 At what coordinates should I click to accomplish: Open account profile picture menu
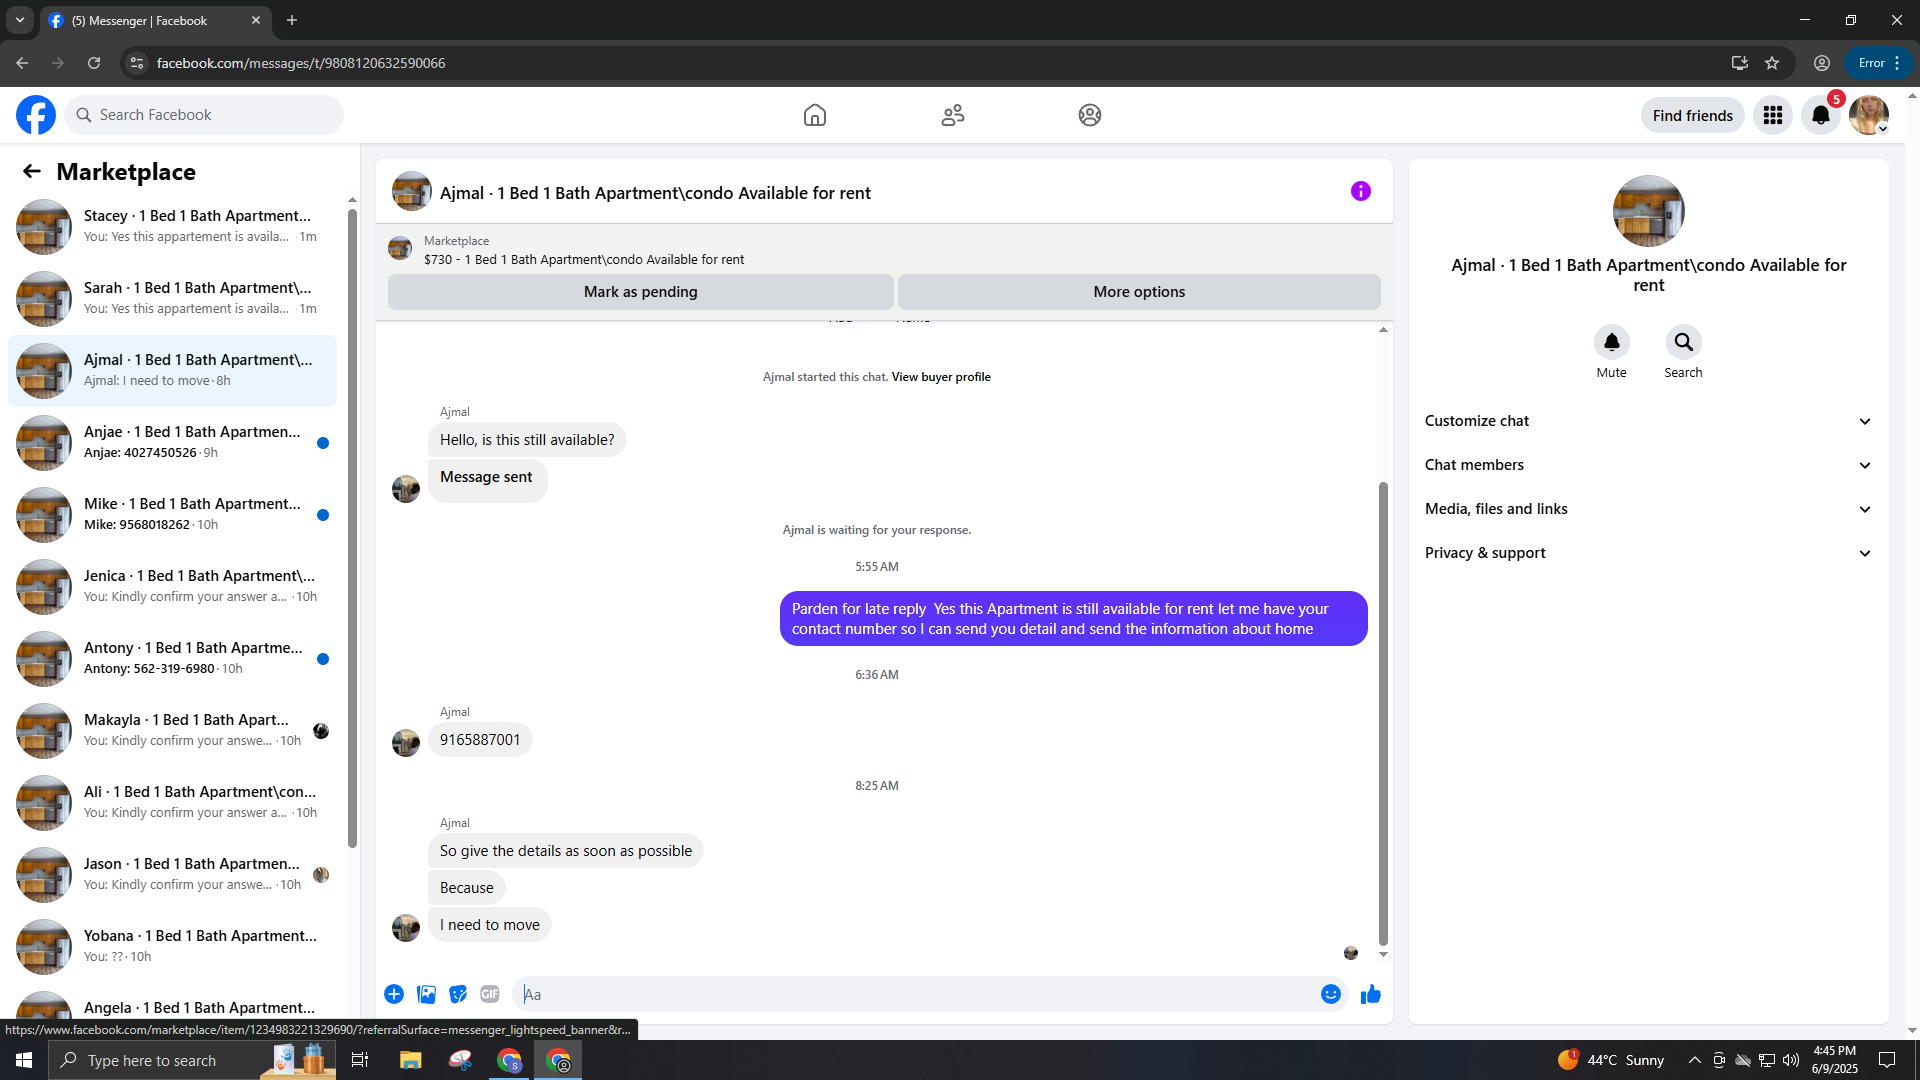click(1869, 115)
